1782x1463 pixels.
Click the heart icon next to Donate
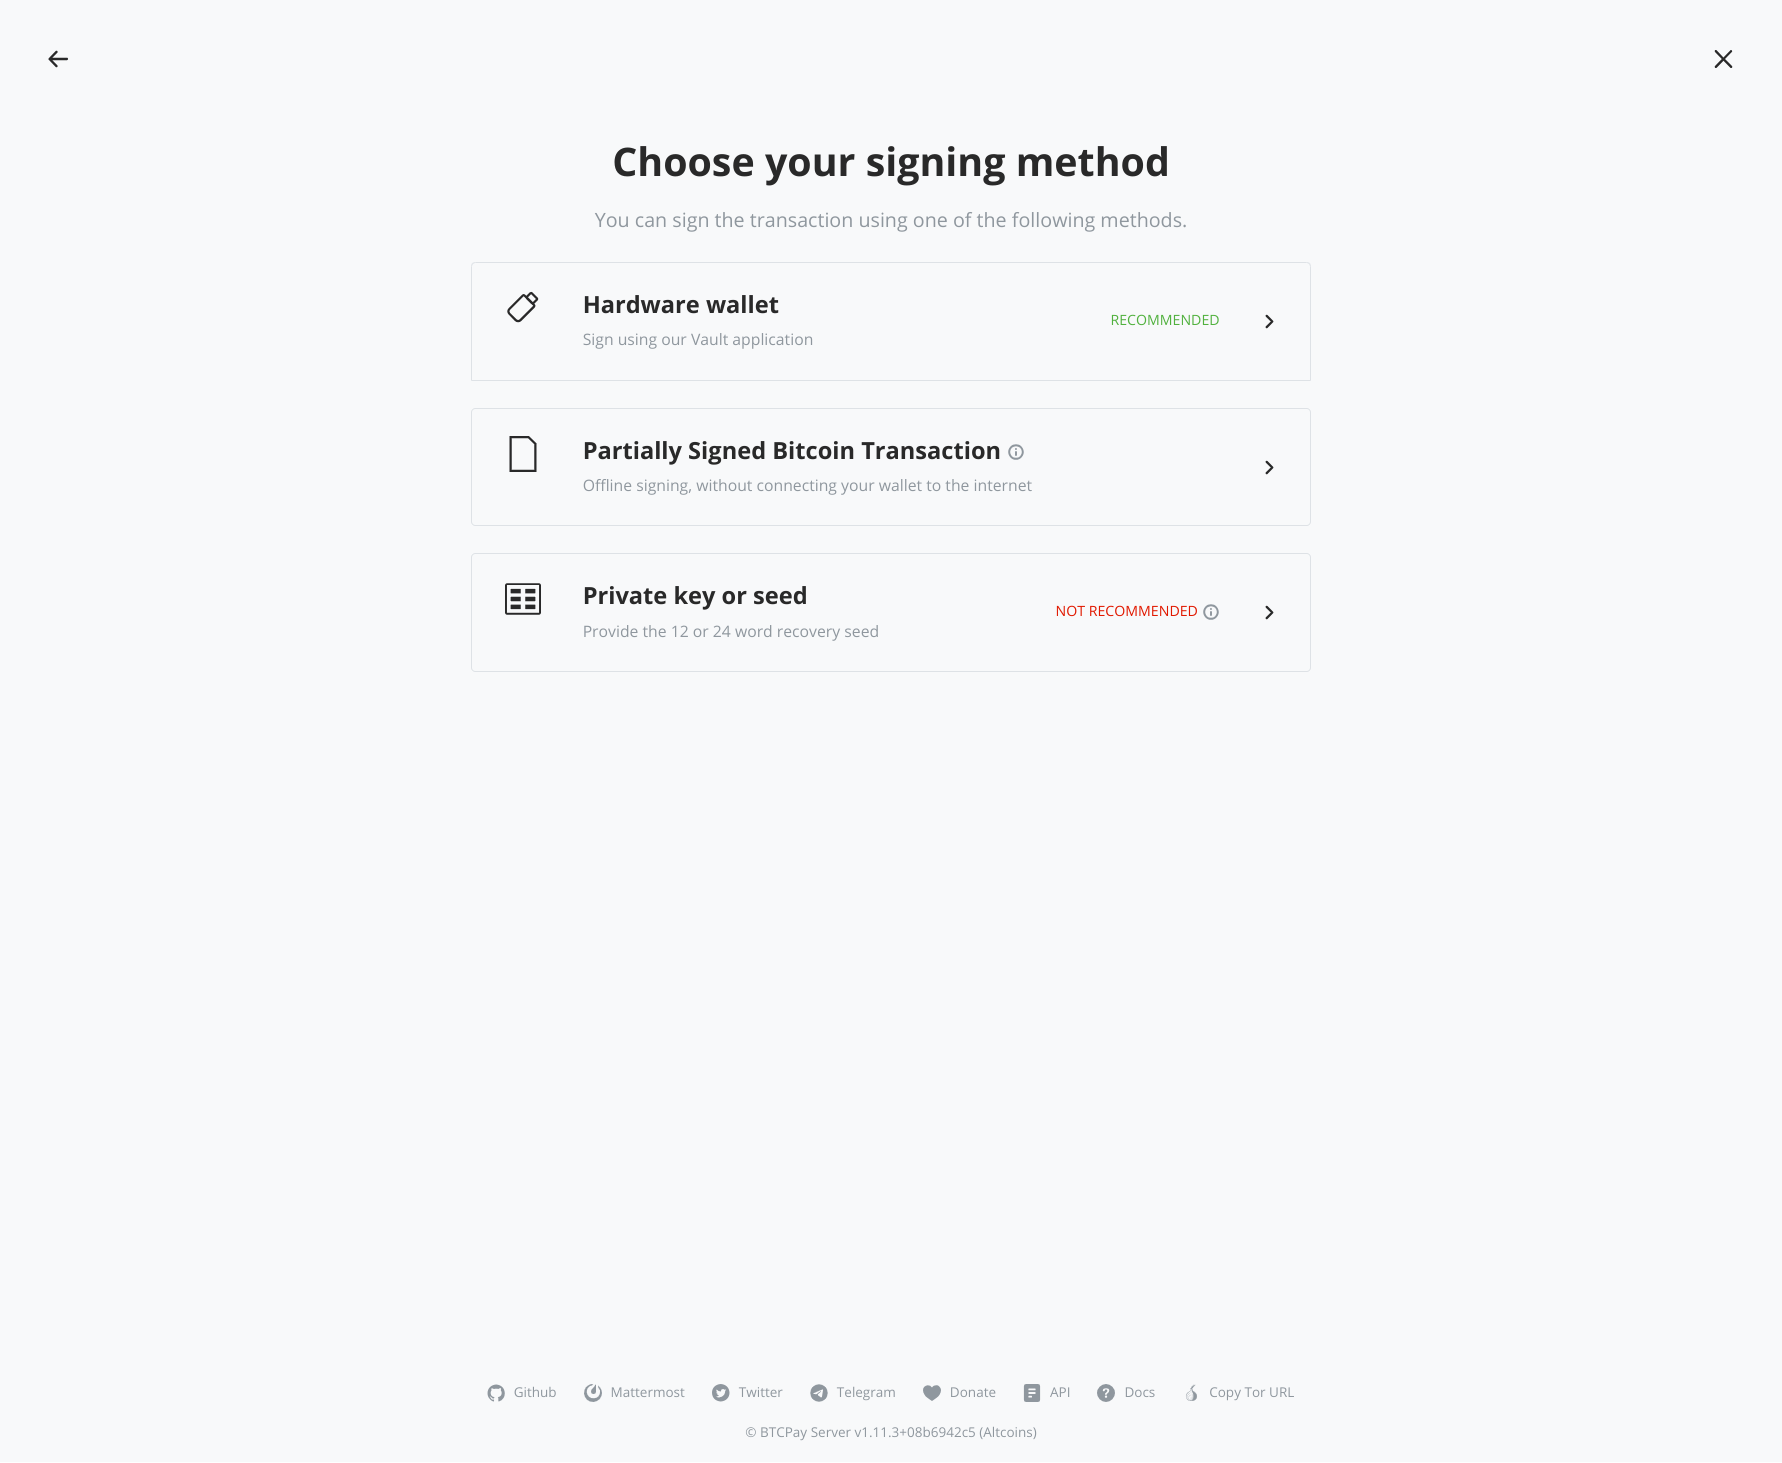point(932,1392)
